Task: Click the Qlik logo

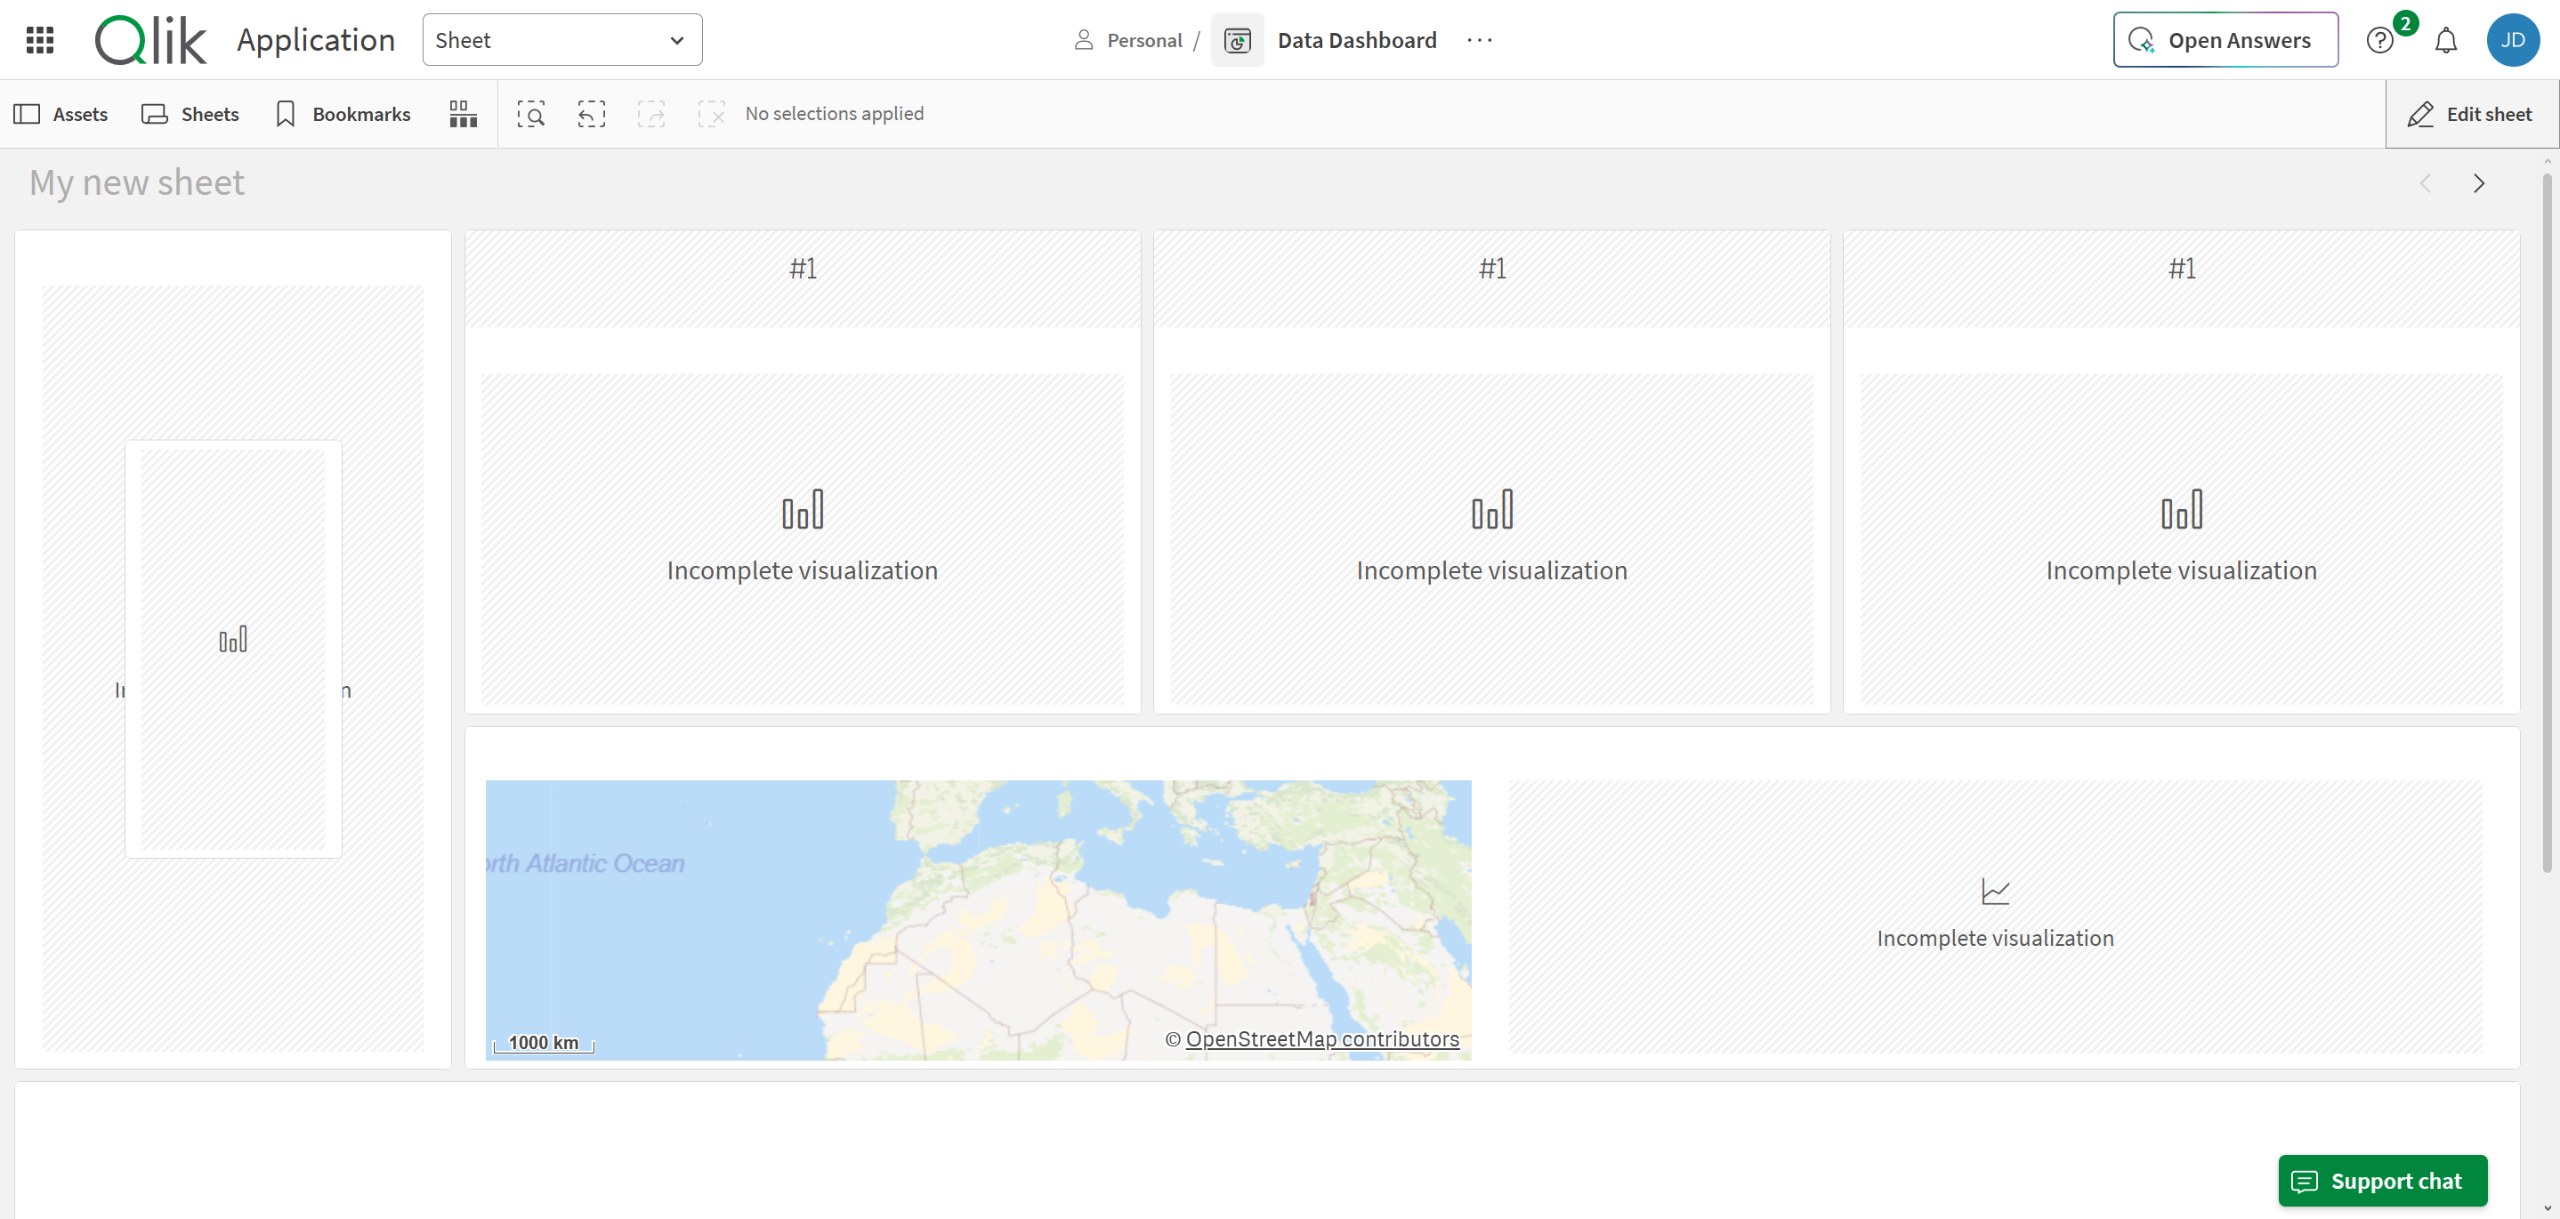Action: (x=151, y=40)
